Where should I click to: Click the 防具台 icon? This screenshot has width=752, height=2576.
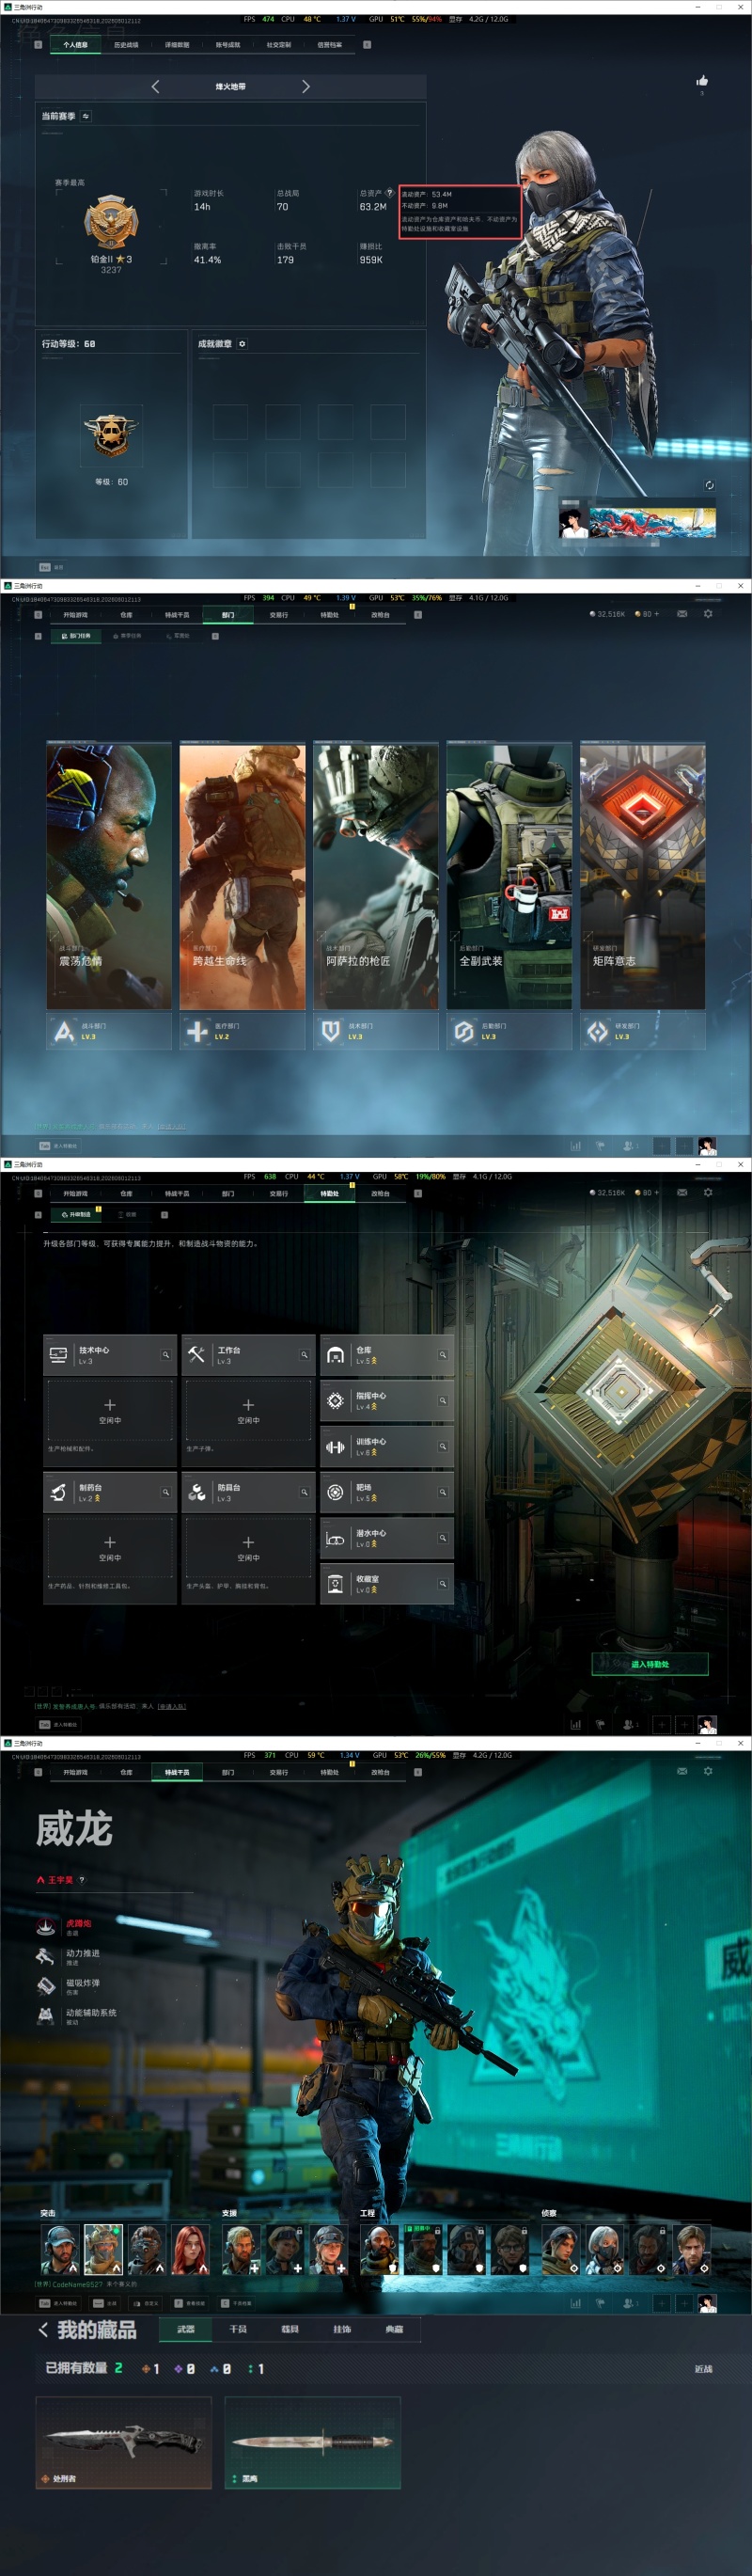pos(197,1492)
